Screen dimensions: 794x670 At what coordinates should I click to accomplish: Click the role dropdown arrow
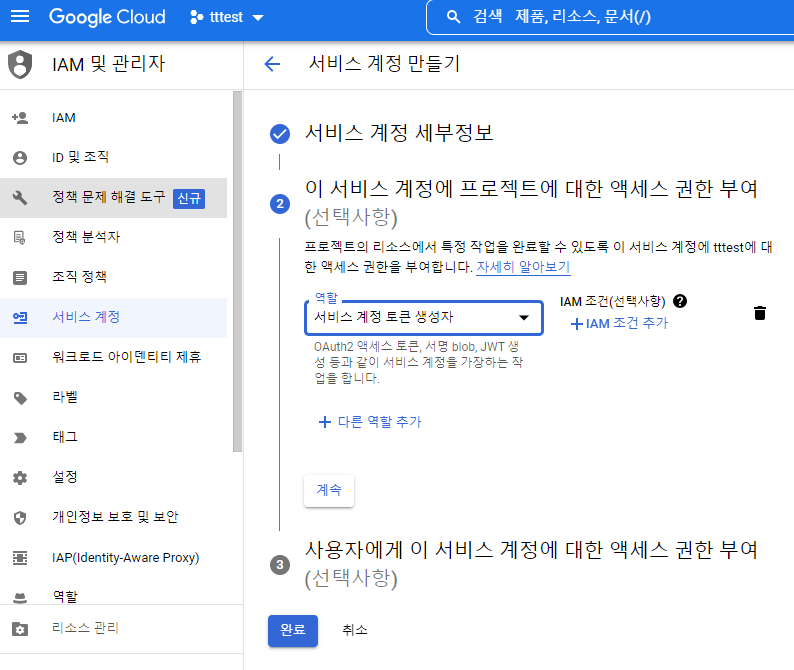click(524, 318)
